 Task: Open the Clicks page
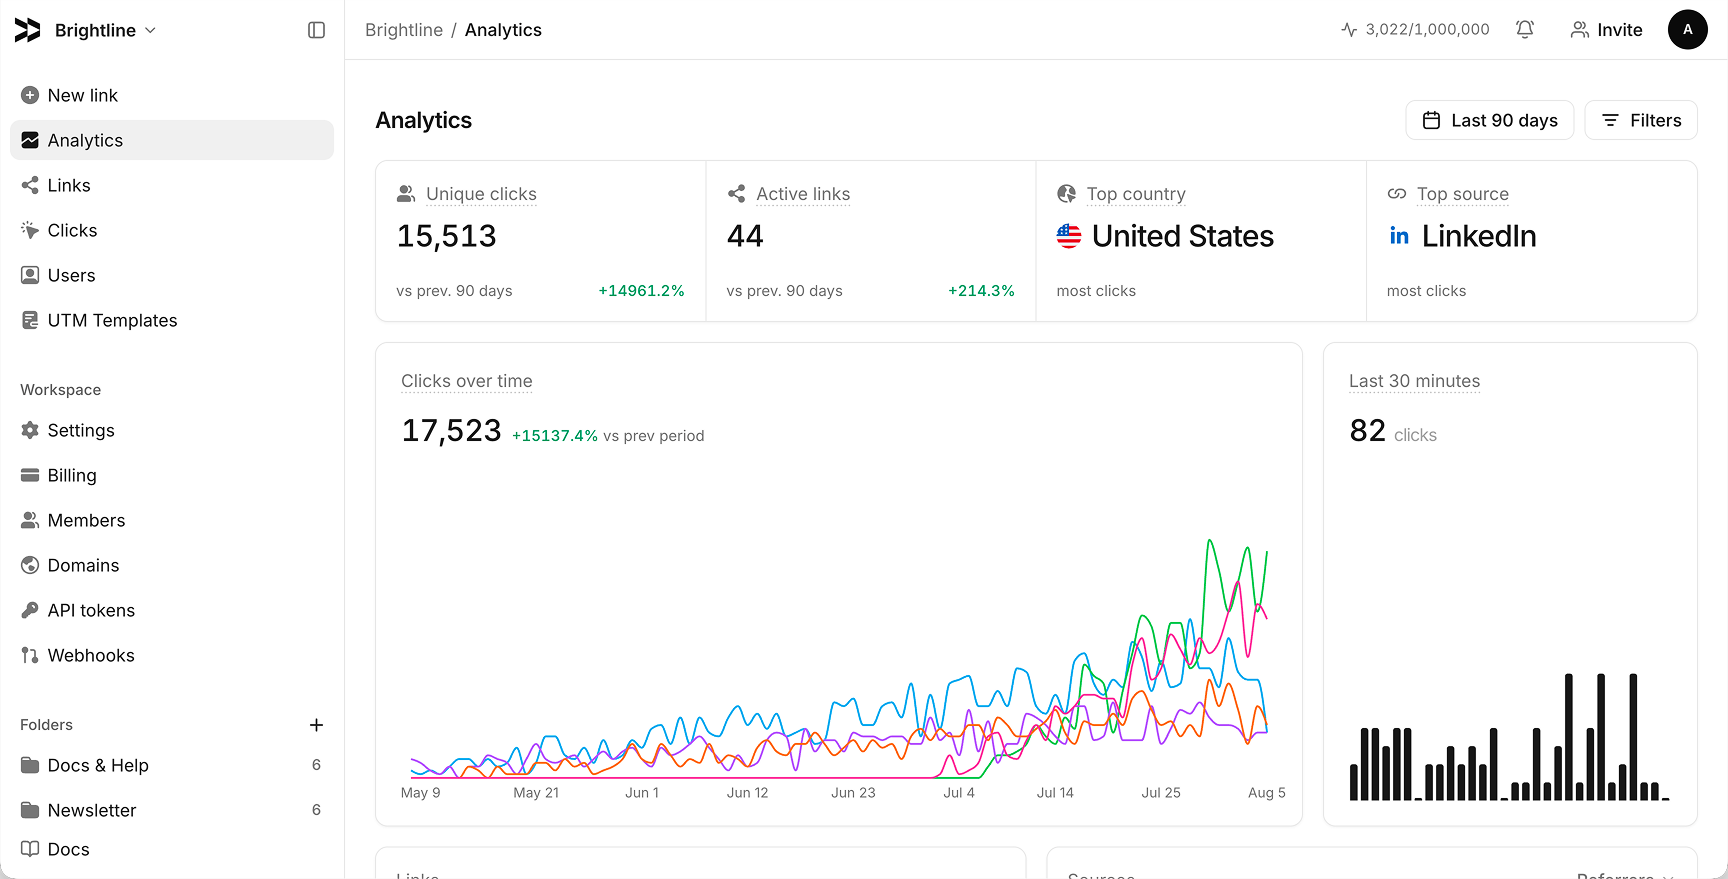click(x=172, y=230)
